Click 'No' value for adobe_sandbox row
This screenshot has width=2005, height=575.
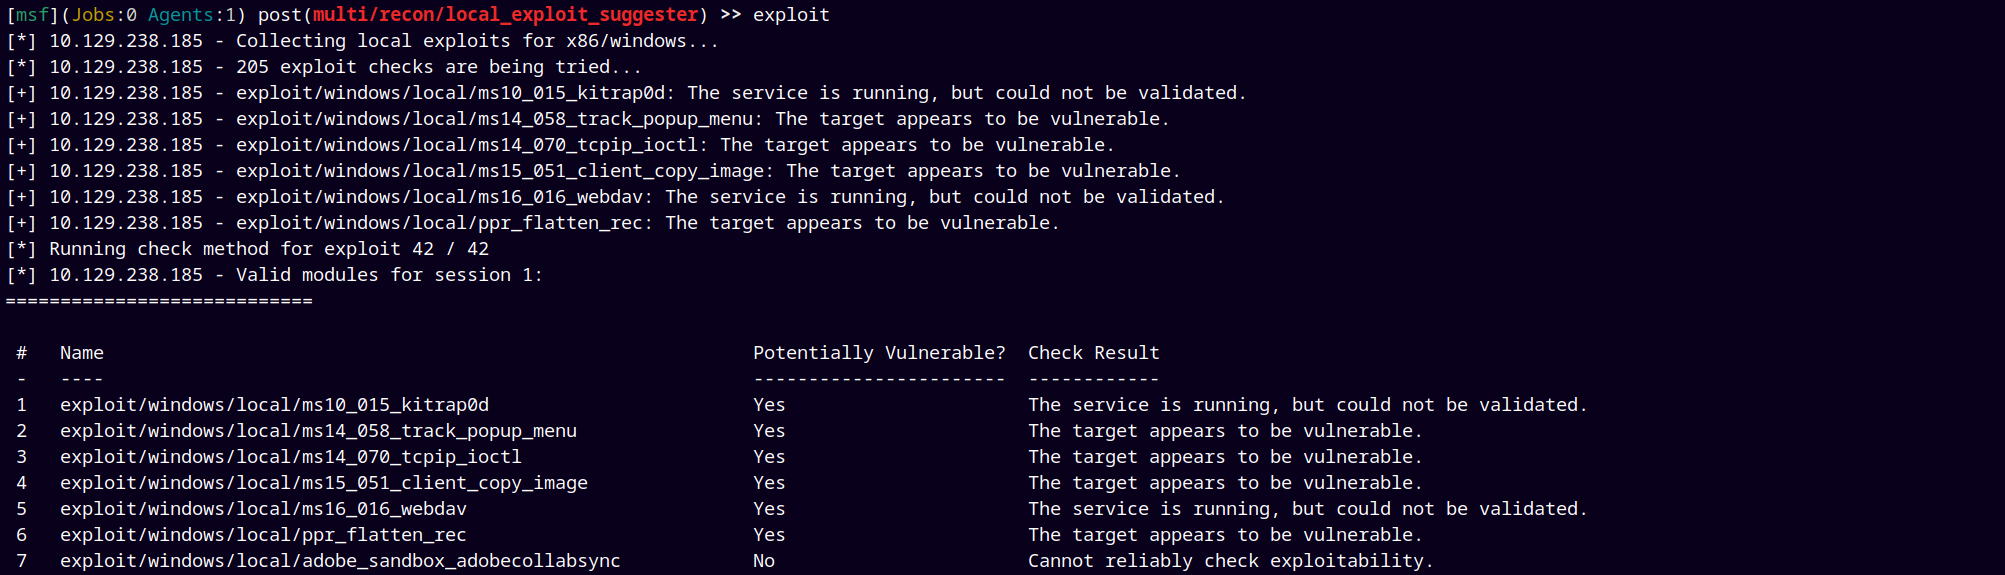[x=764, y=561]
